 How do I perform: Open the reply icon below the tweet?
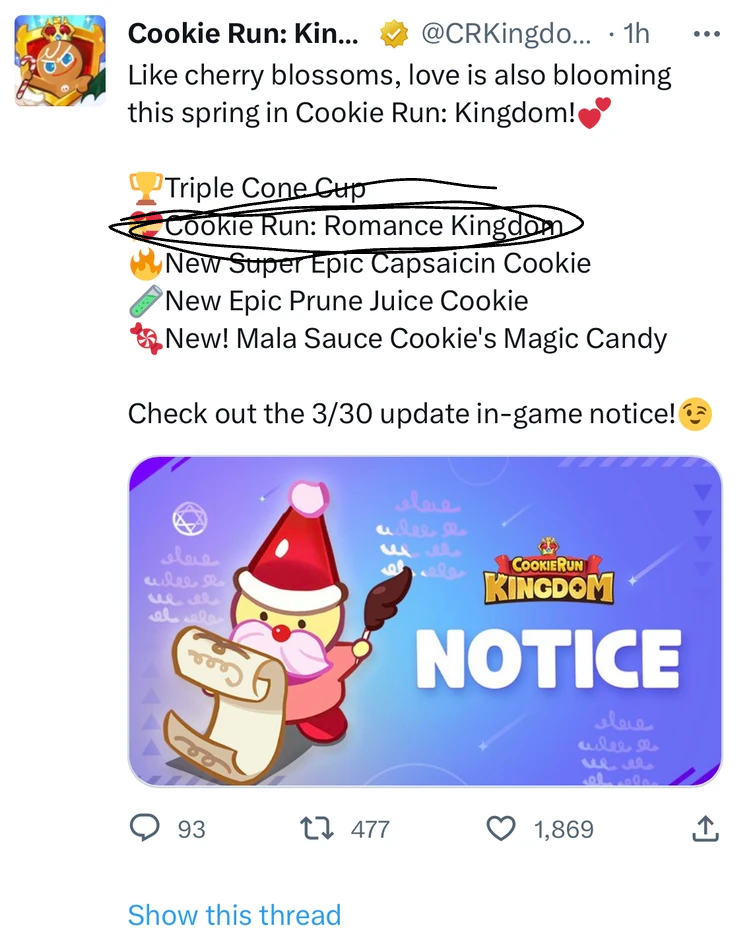point(144,829)
